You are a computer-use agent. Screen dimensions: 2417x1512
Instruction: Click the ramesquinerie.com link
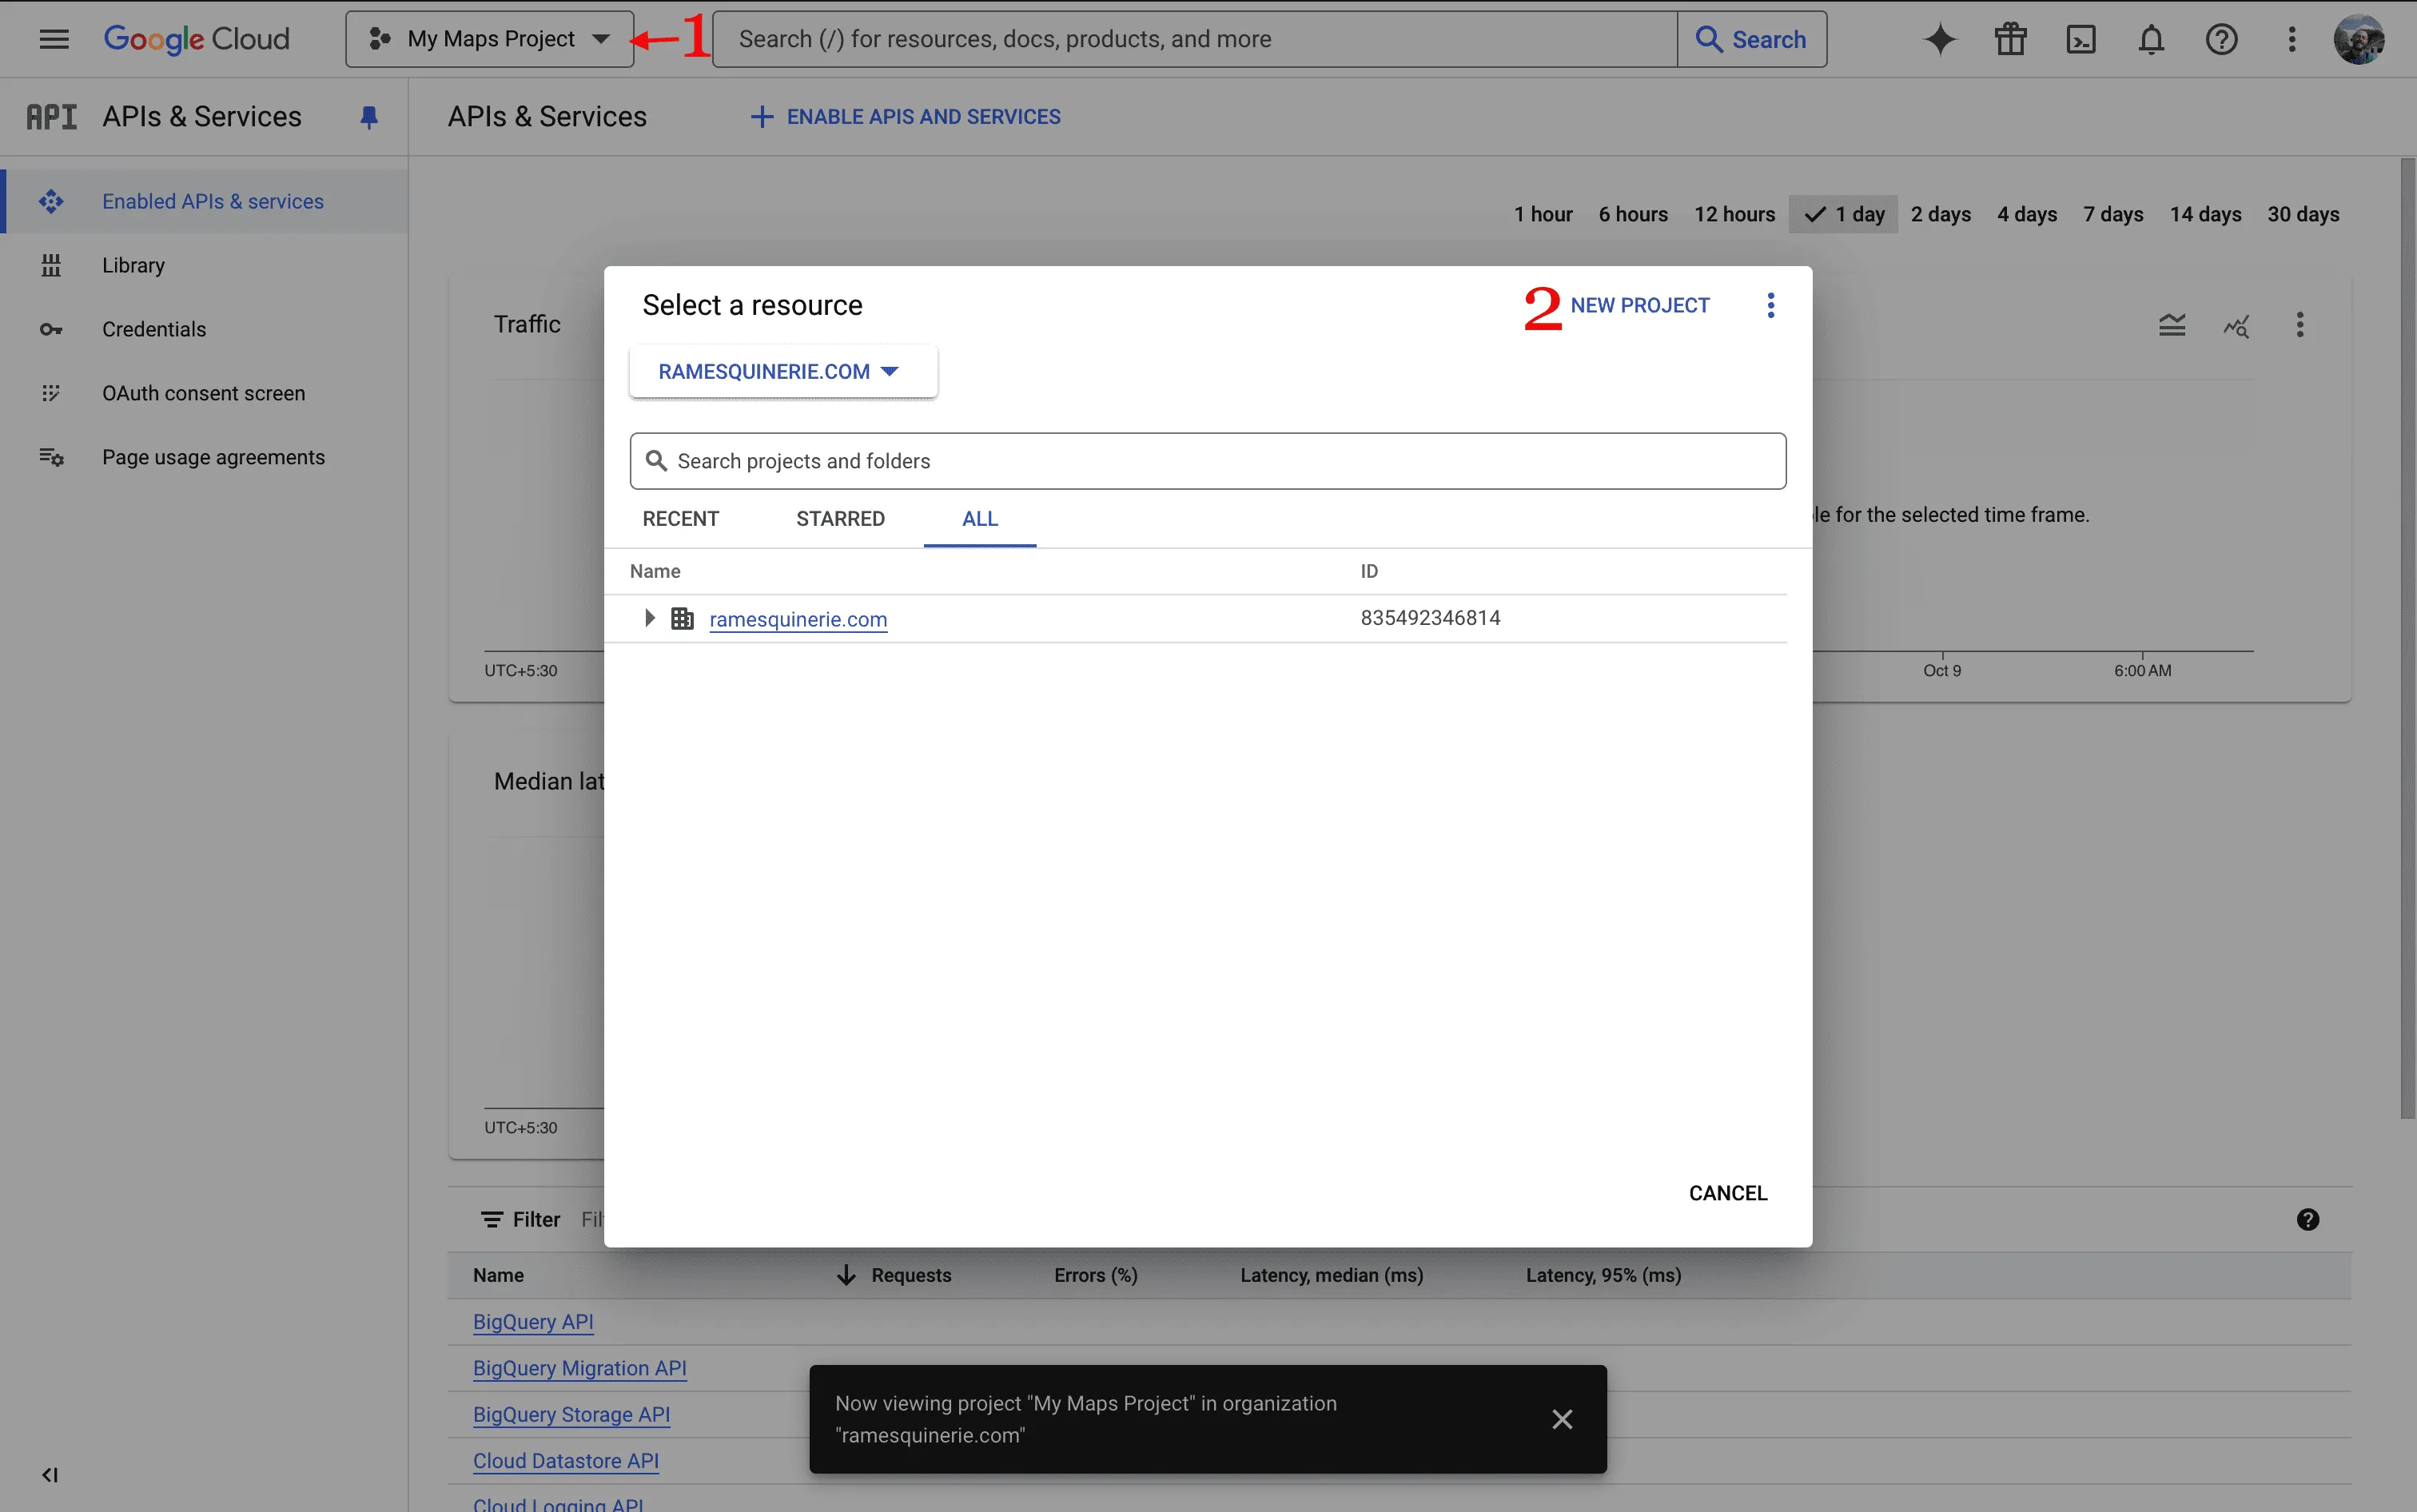(798, 619)
